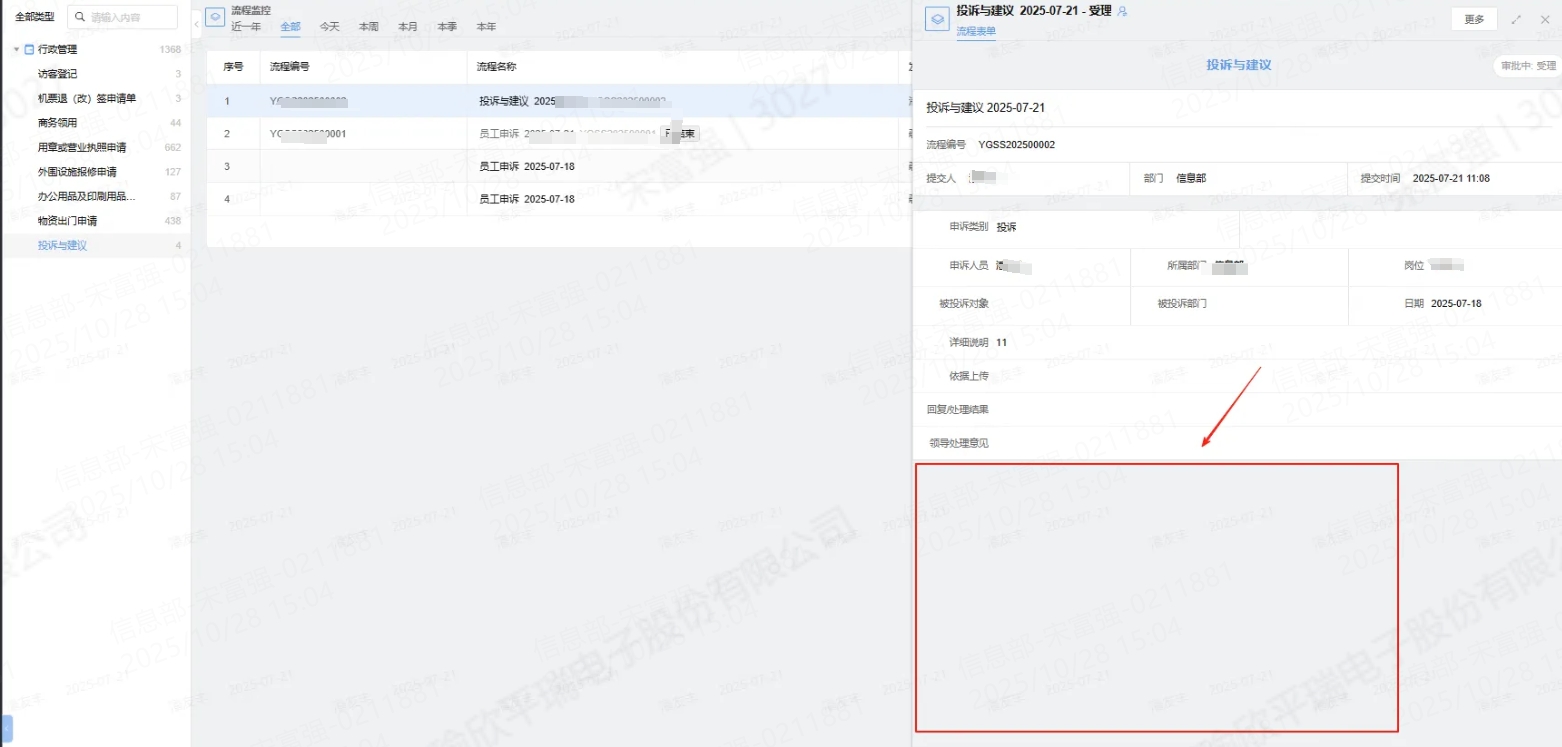The height and width of the screenshot is (747, 1562).
Task: Open row 3 员工申诉 2025-07-18
Action: point(527,166)
